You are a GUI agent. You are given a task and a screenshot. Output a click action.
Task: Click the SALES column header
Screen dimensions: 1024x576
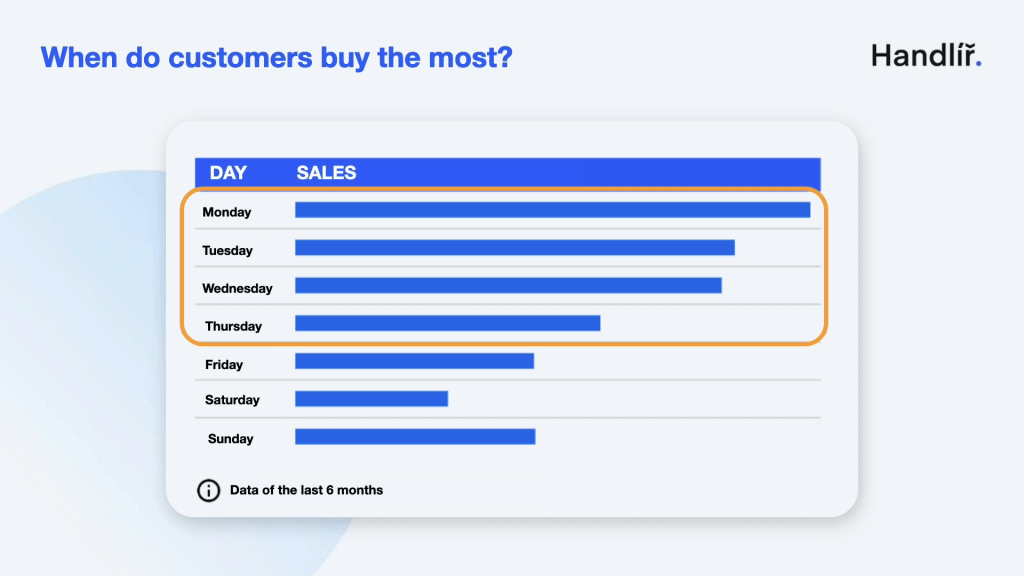[326, 173]
